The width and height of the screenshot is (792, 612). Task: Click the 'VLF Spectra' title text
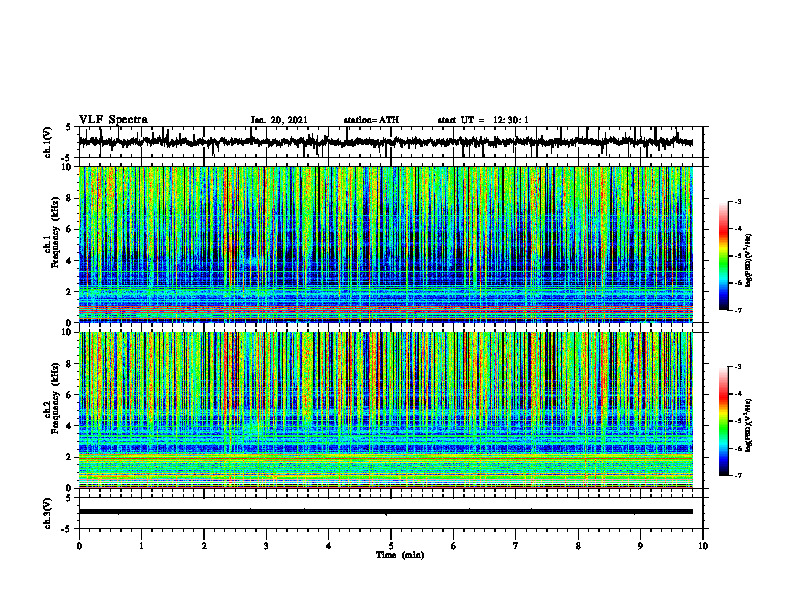point(113,119)
